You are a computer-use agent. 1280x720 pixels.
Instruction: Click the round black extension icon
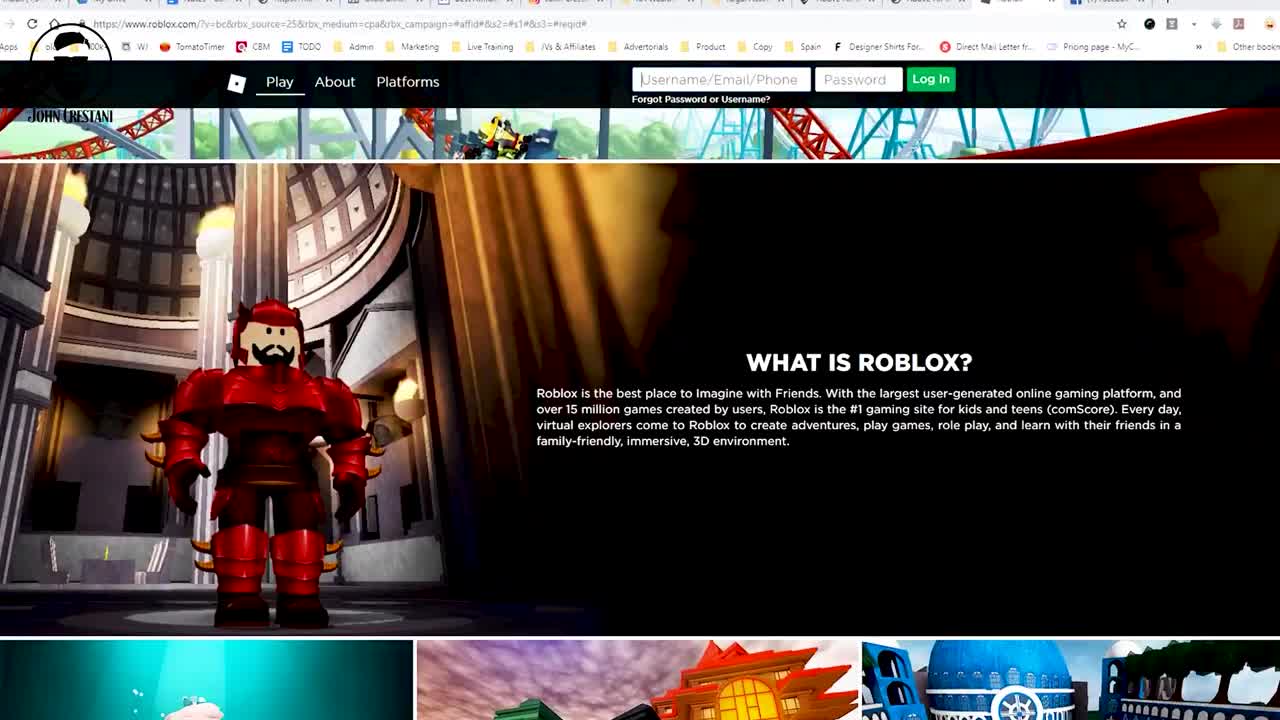click(1149, 24)
